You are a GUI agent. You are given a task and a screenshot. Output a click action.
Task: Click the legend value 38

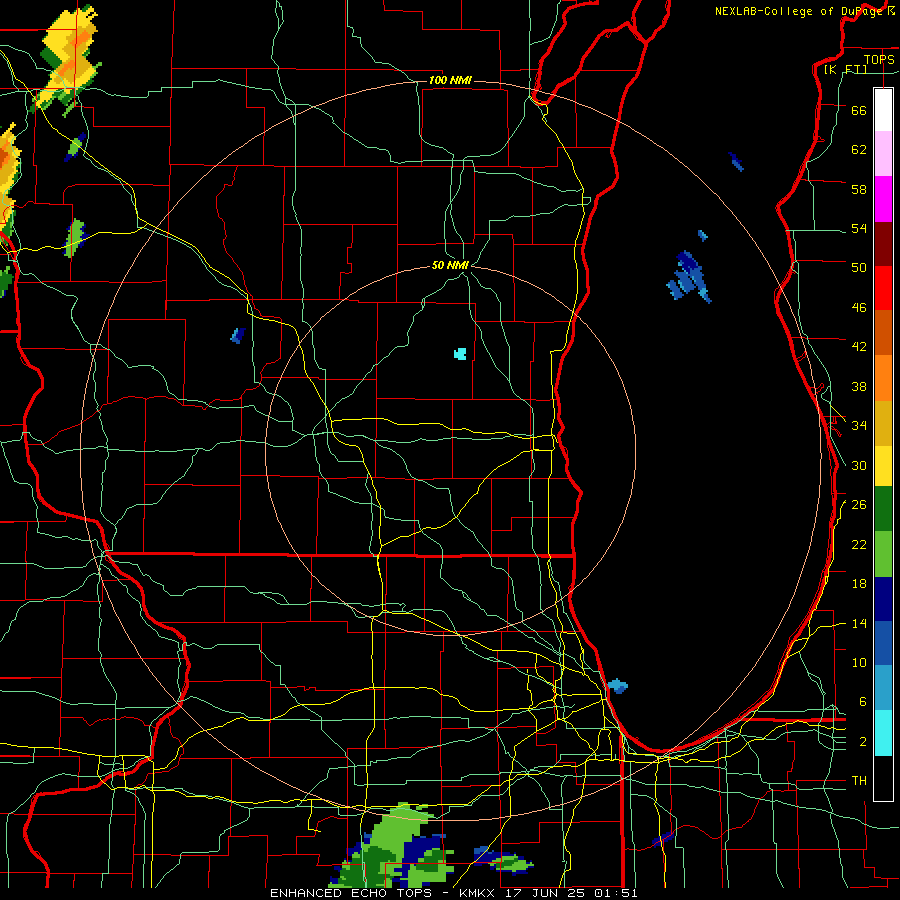(859, 386)
